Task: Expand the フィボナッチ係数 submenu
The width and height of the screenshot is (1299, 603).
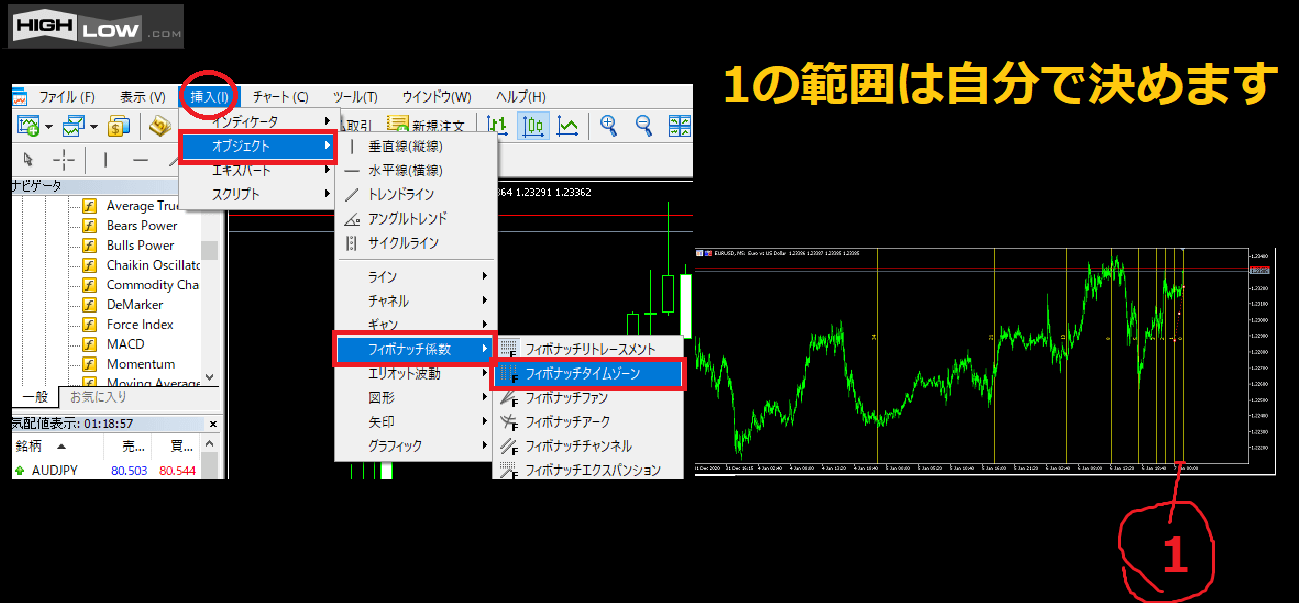Action: tap(414, 348)
